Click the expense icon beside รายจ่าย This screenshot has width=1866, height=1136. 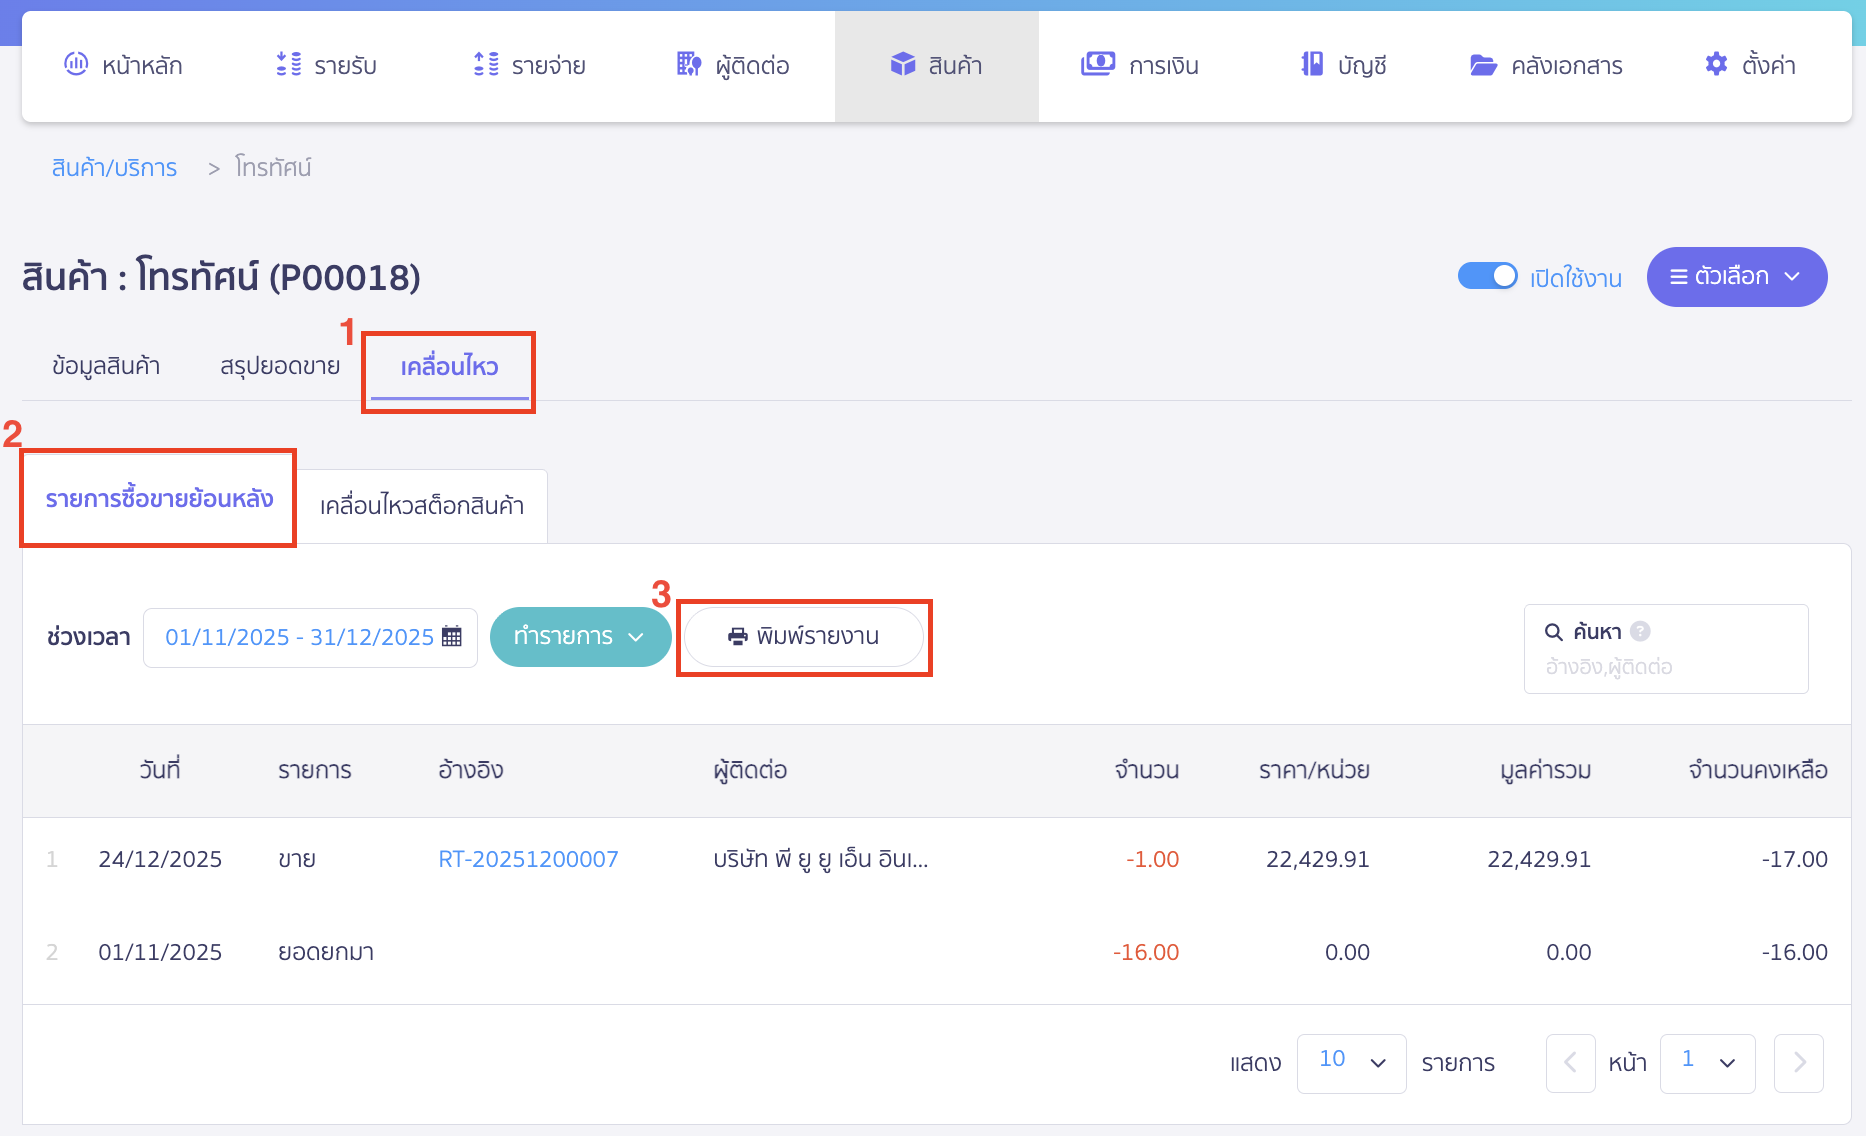[486, 64]
